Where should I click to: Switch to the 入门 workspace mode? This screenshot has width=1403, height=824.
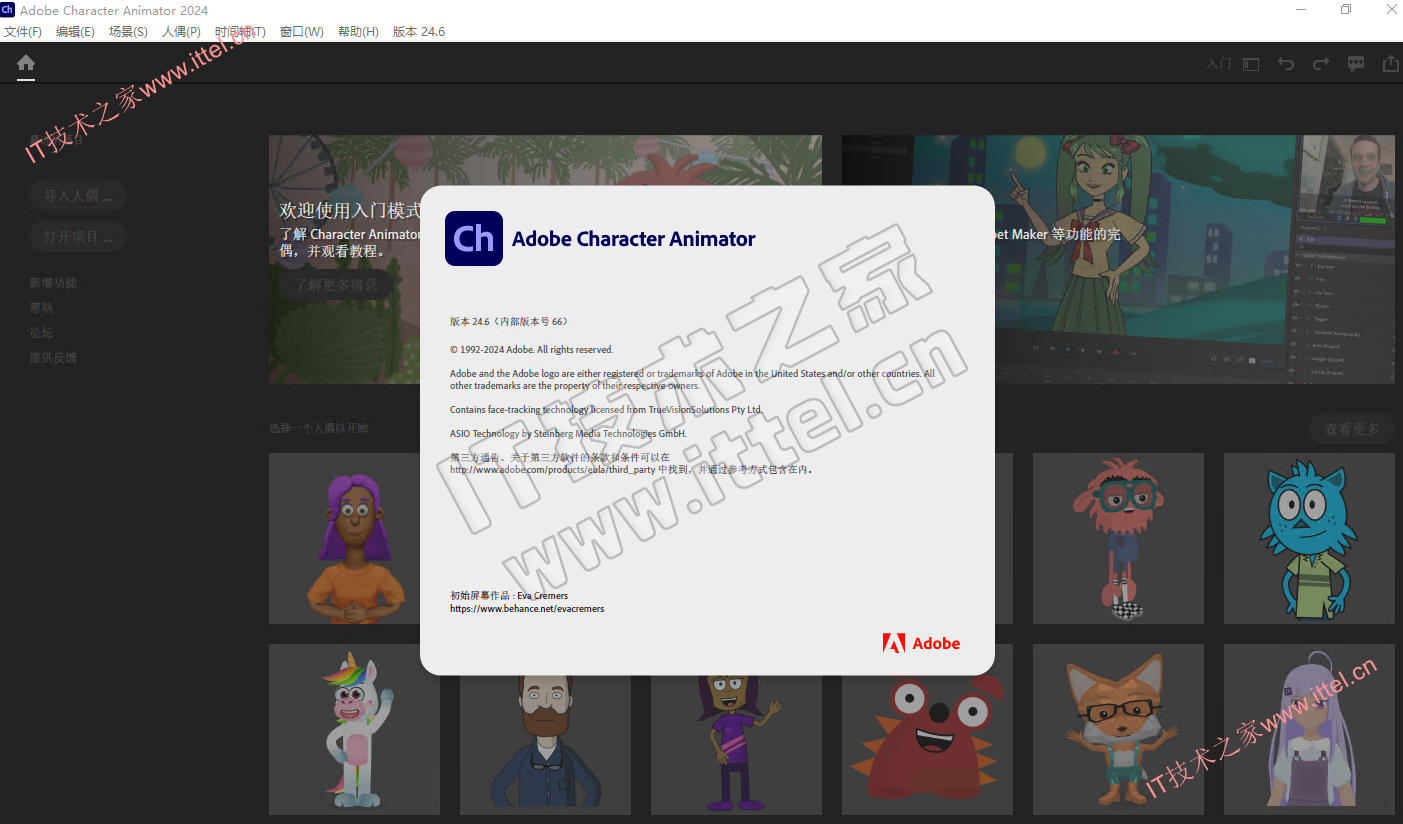[1219, 64]
